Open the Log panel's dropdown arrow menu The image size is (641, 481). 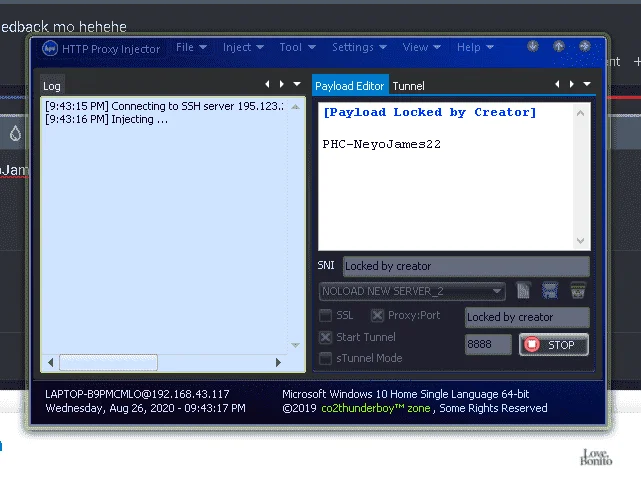[x=297, y=84]
